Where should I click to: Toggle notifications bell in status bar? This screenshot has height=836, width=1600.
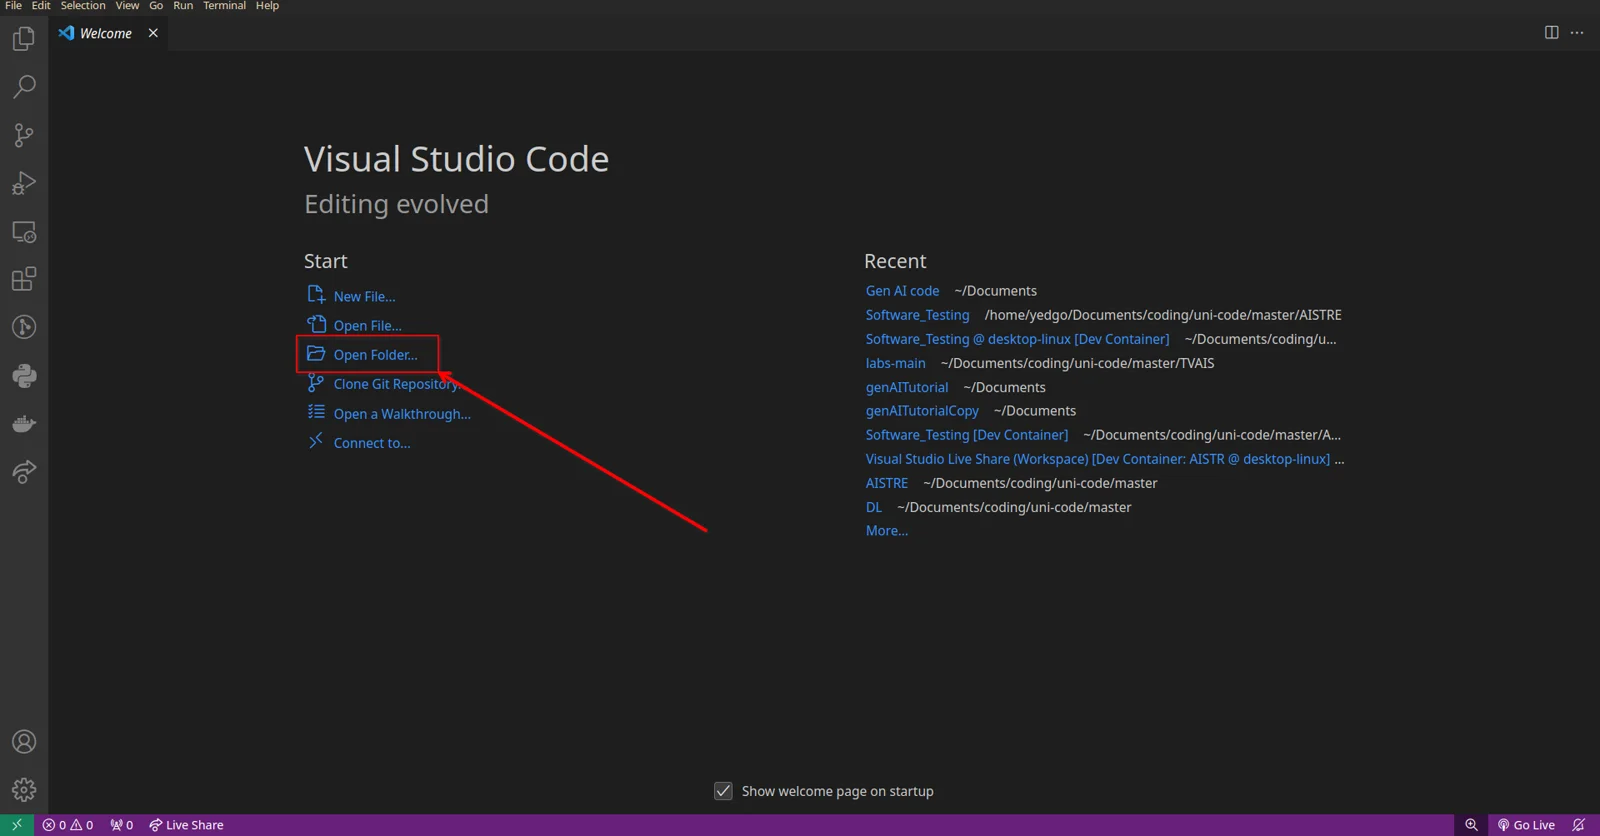[x=1579, y=825]
